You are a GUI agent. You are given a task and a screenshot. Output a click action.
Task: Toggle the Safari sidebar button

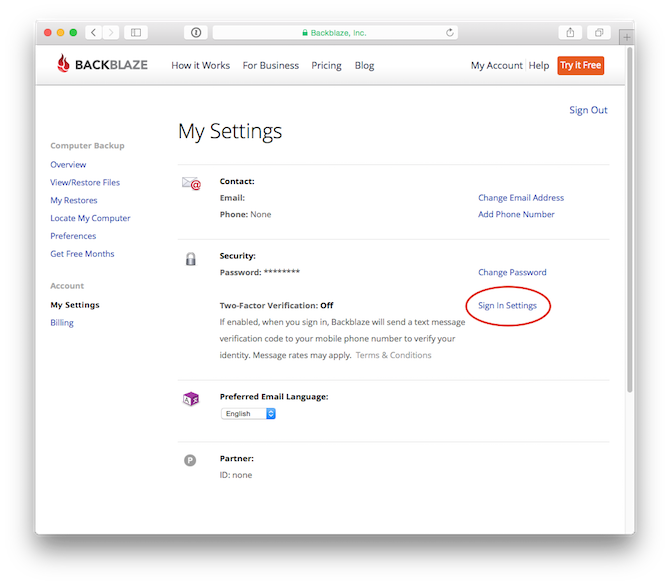135,33
